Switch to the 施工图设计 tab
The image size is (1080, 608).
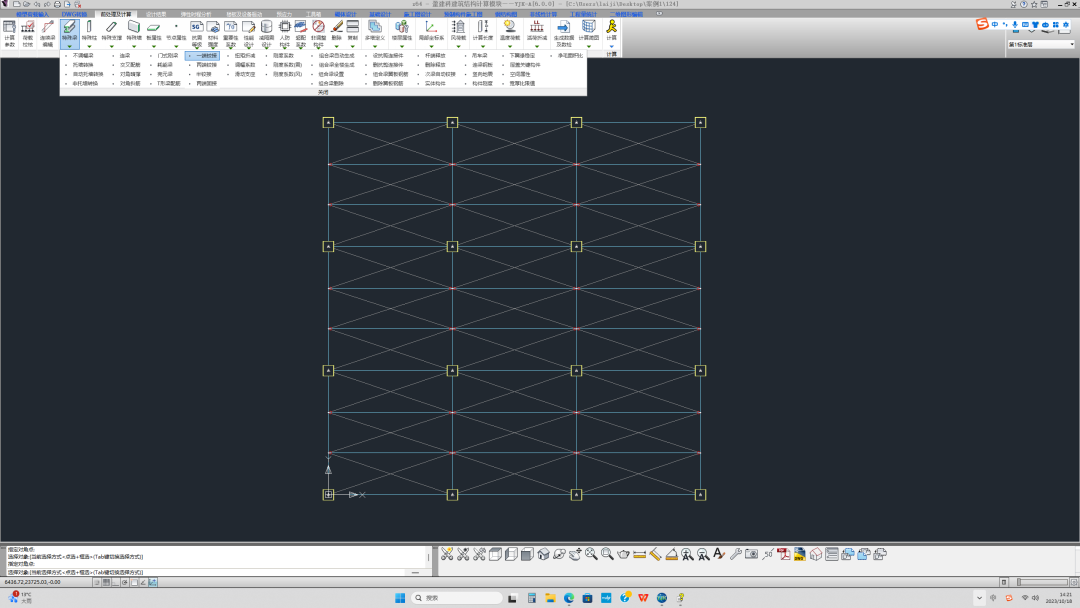(417, 14)
